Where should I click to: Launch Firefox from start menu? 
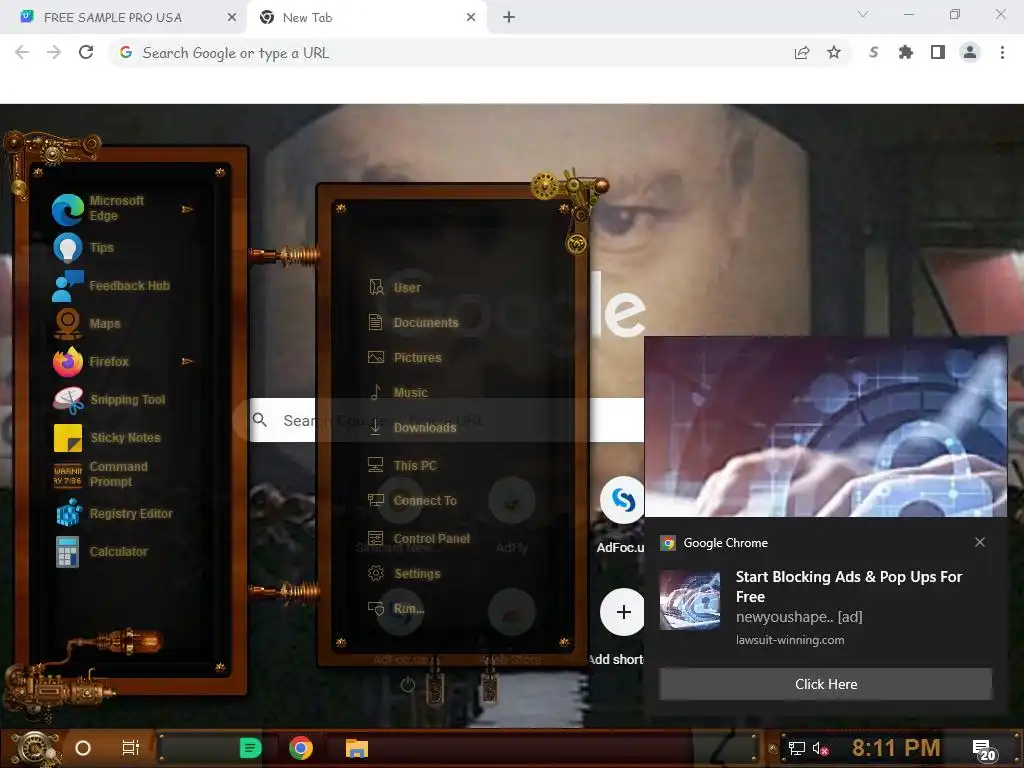click(x=91, y=361)
